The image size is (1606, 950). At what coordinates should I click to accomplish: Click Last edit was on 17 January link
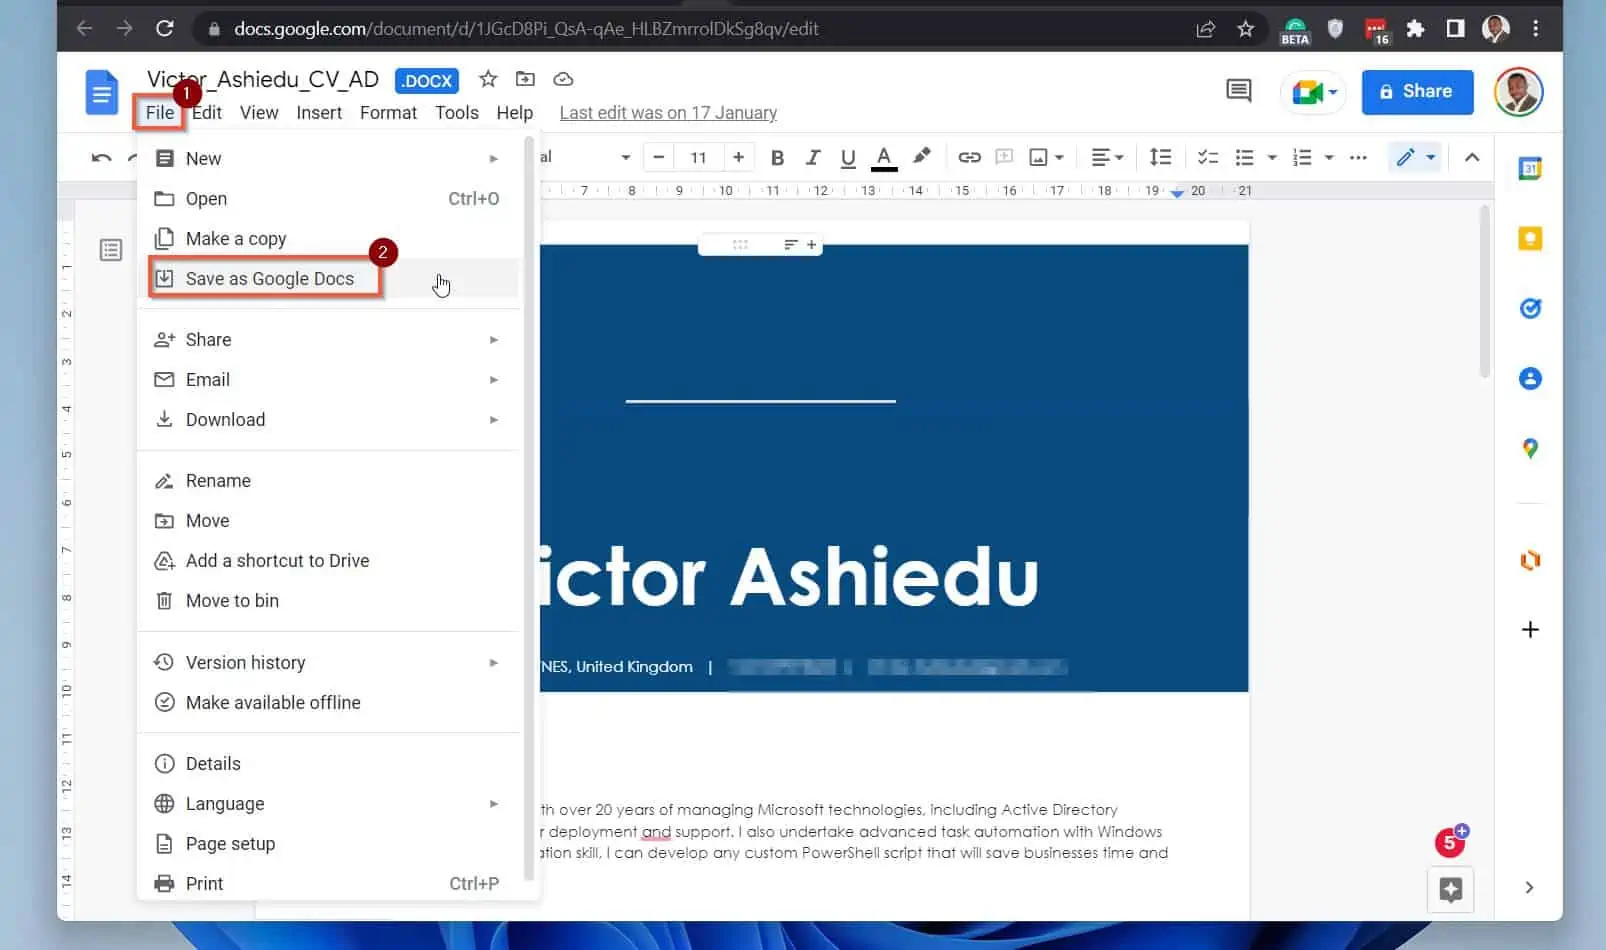(668, 113)
